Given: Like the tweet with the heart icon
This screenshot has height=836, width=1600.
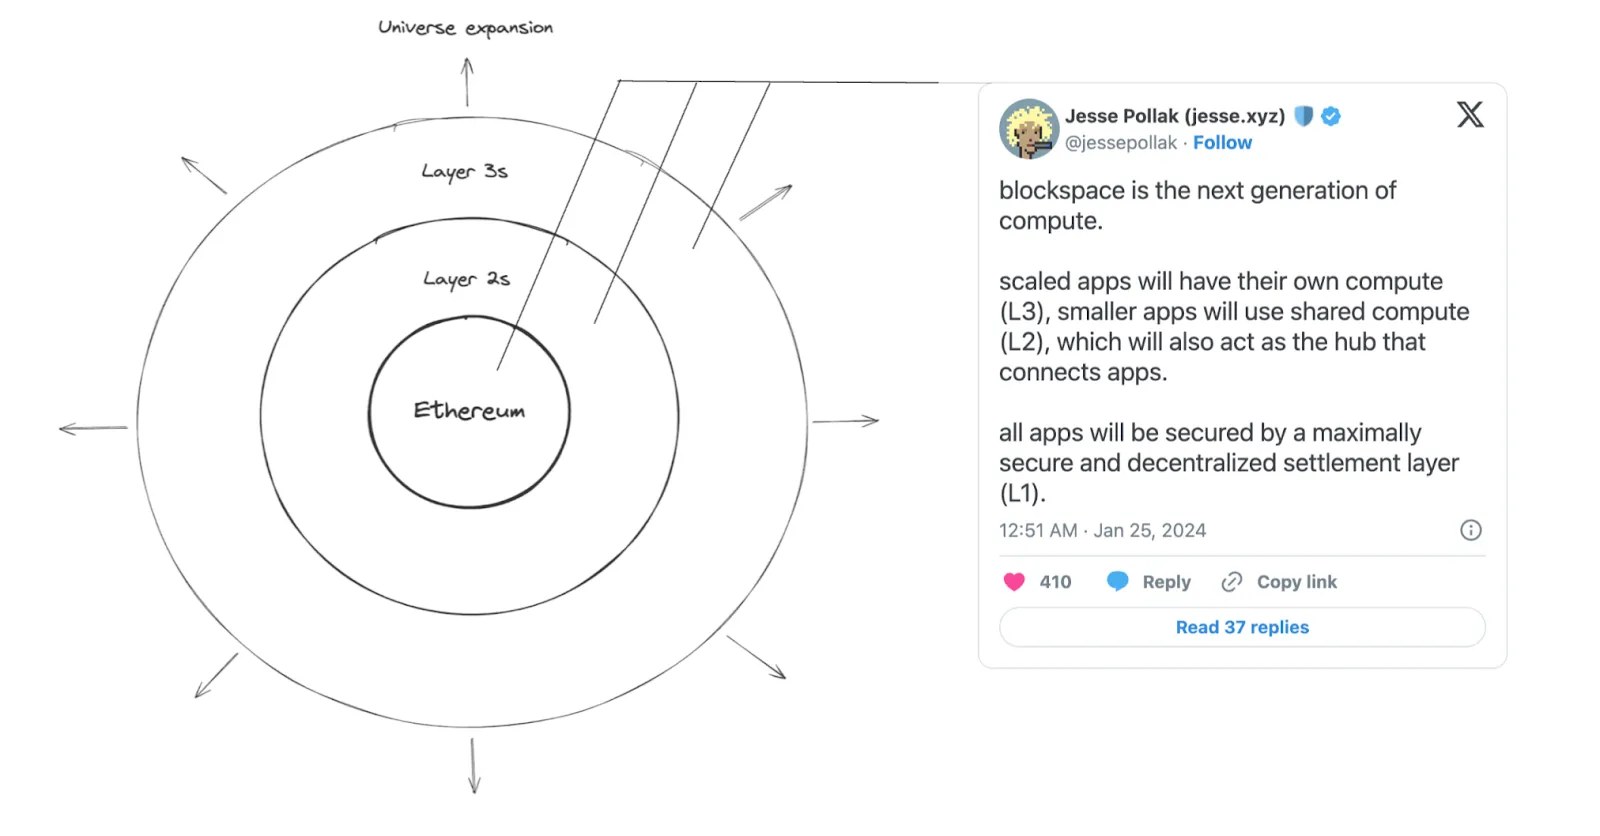Looking at the screenshot, I should (x=1014, y=582).
